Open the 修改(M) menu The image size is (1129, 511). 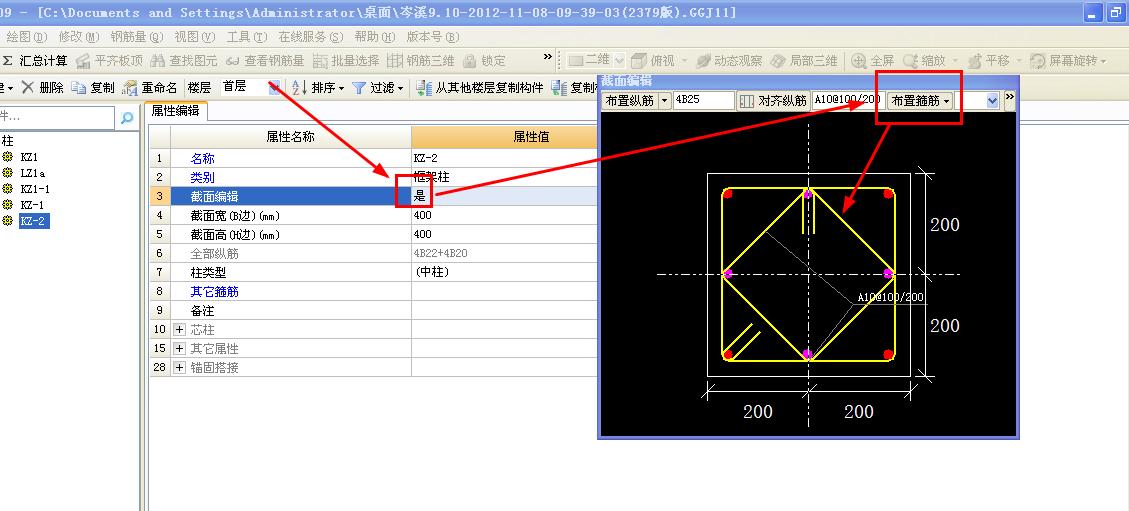(79, 37)
